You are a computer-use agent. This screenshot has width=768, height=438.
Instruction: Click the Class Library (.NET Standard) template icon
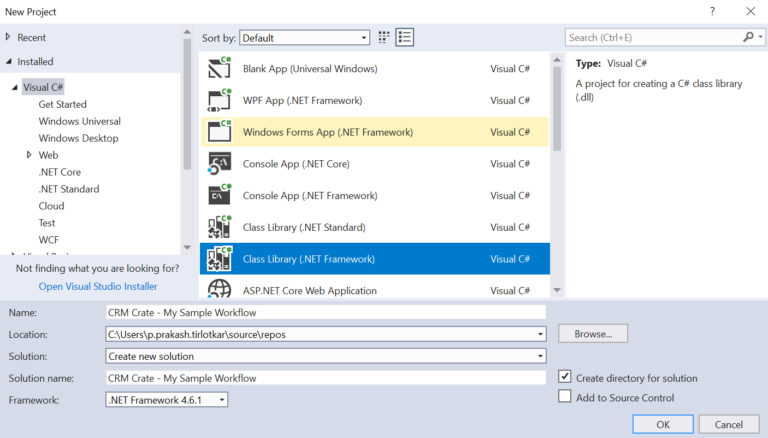click(219, 227)
